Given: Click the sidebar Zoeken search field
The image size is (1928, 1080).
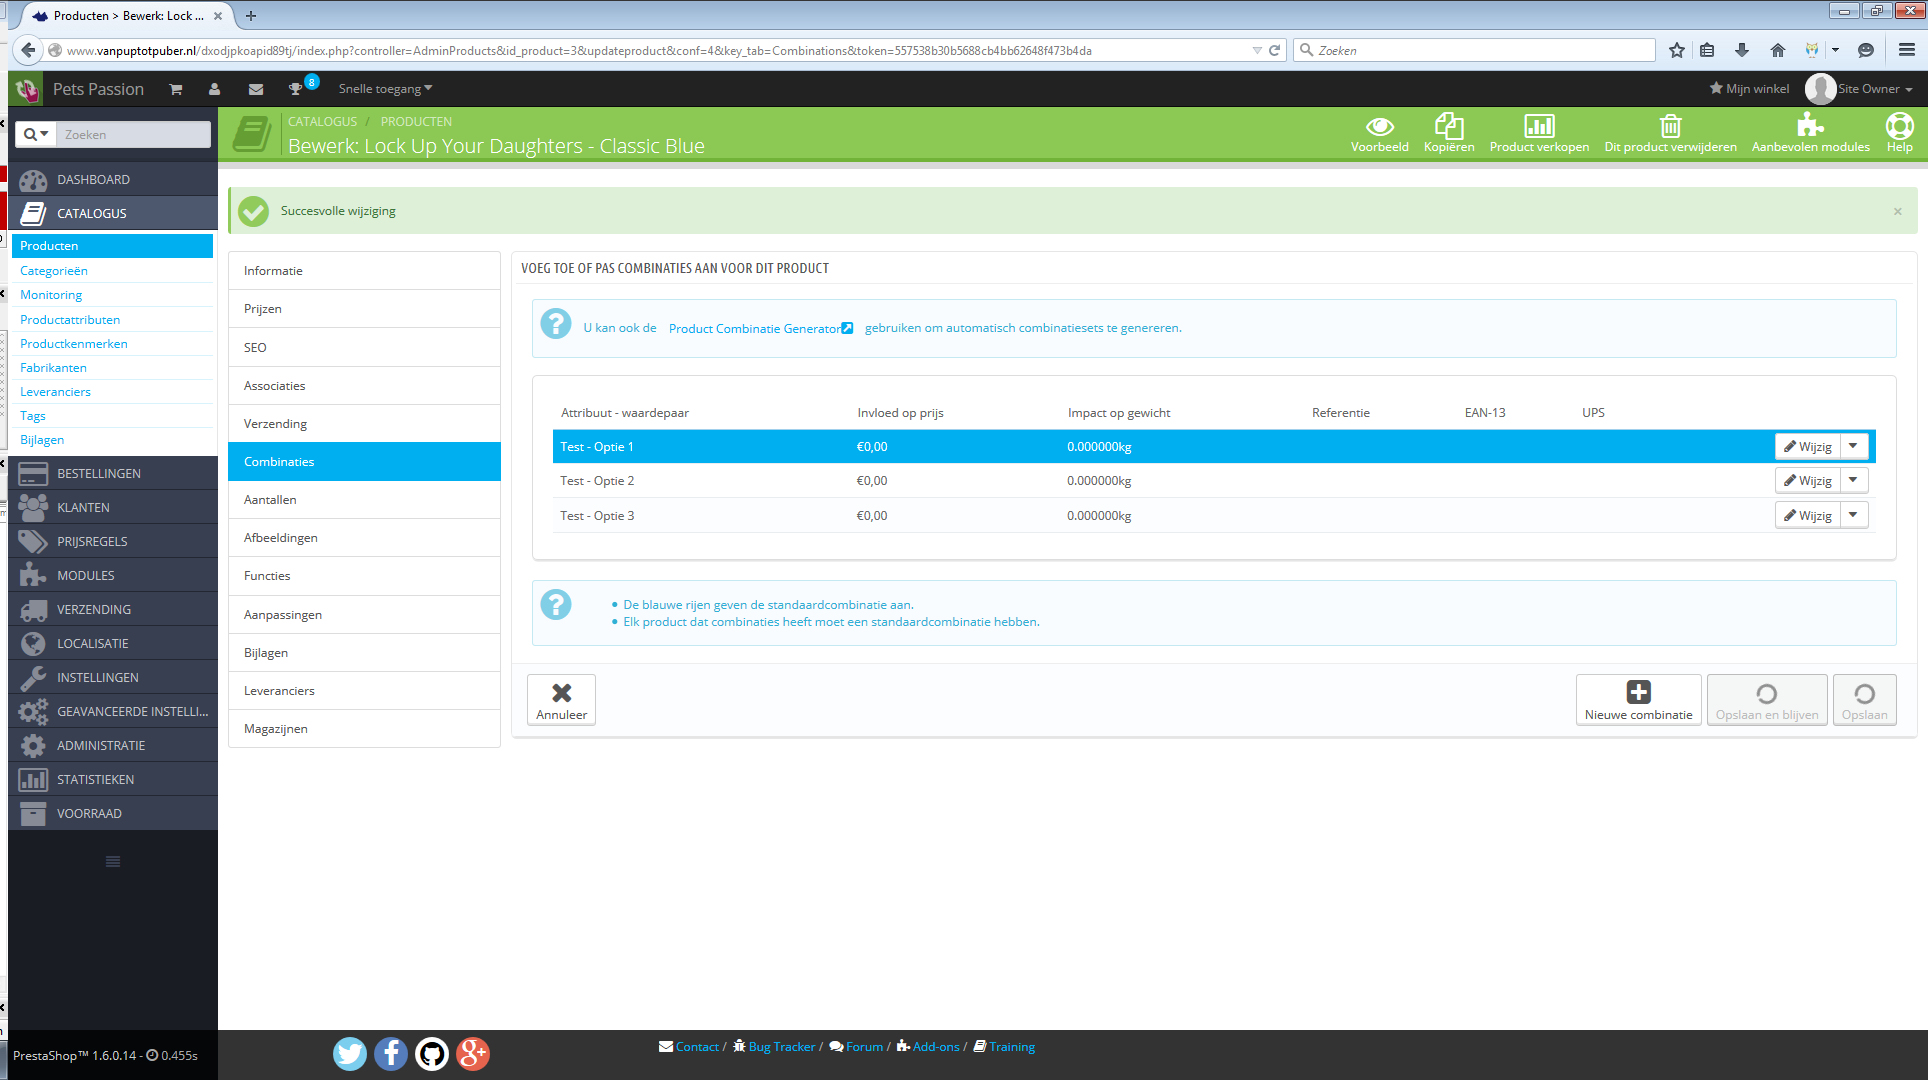Looking at the screenshot, I should [134, 134].
